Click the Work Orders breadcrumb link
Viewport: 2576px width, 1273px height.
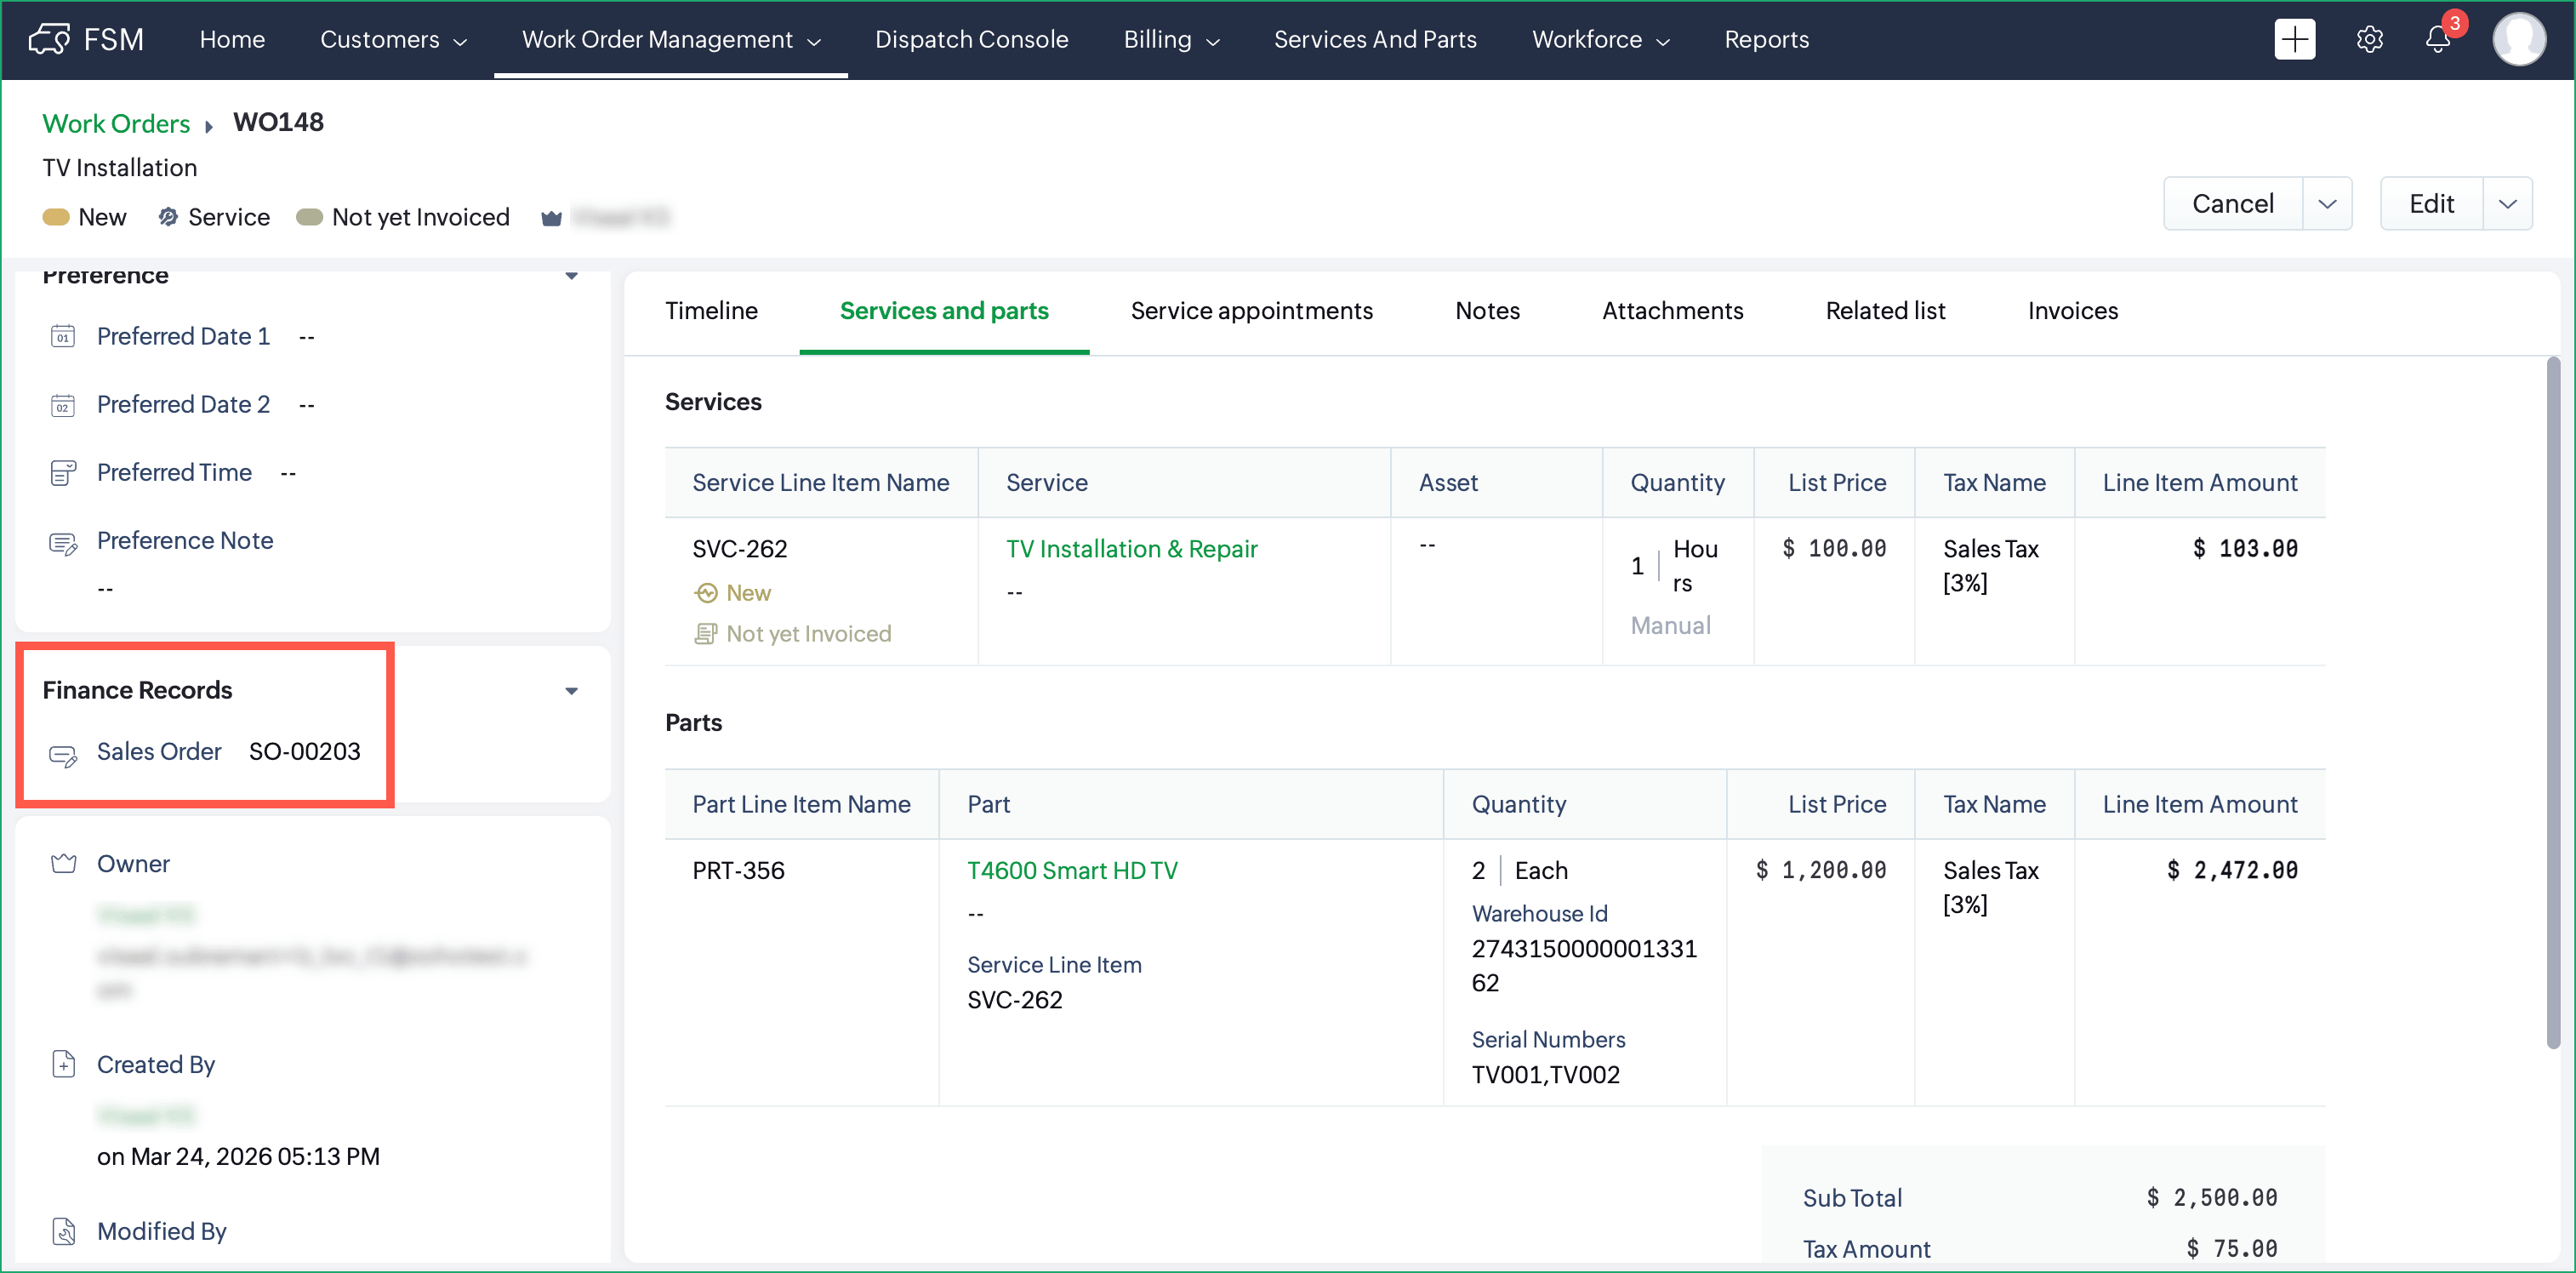116,124
